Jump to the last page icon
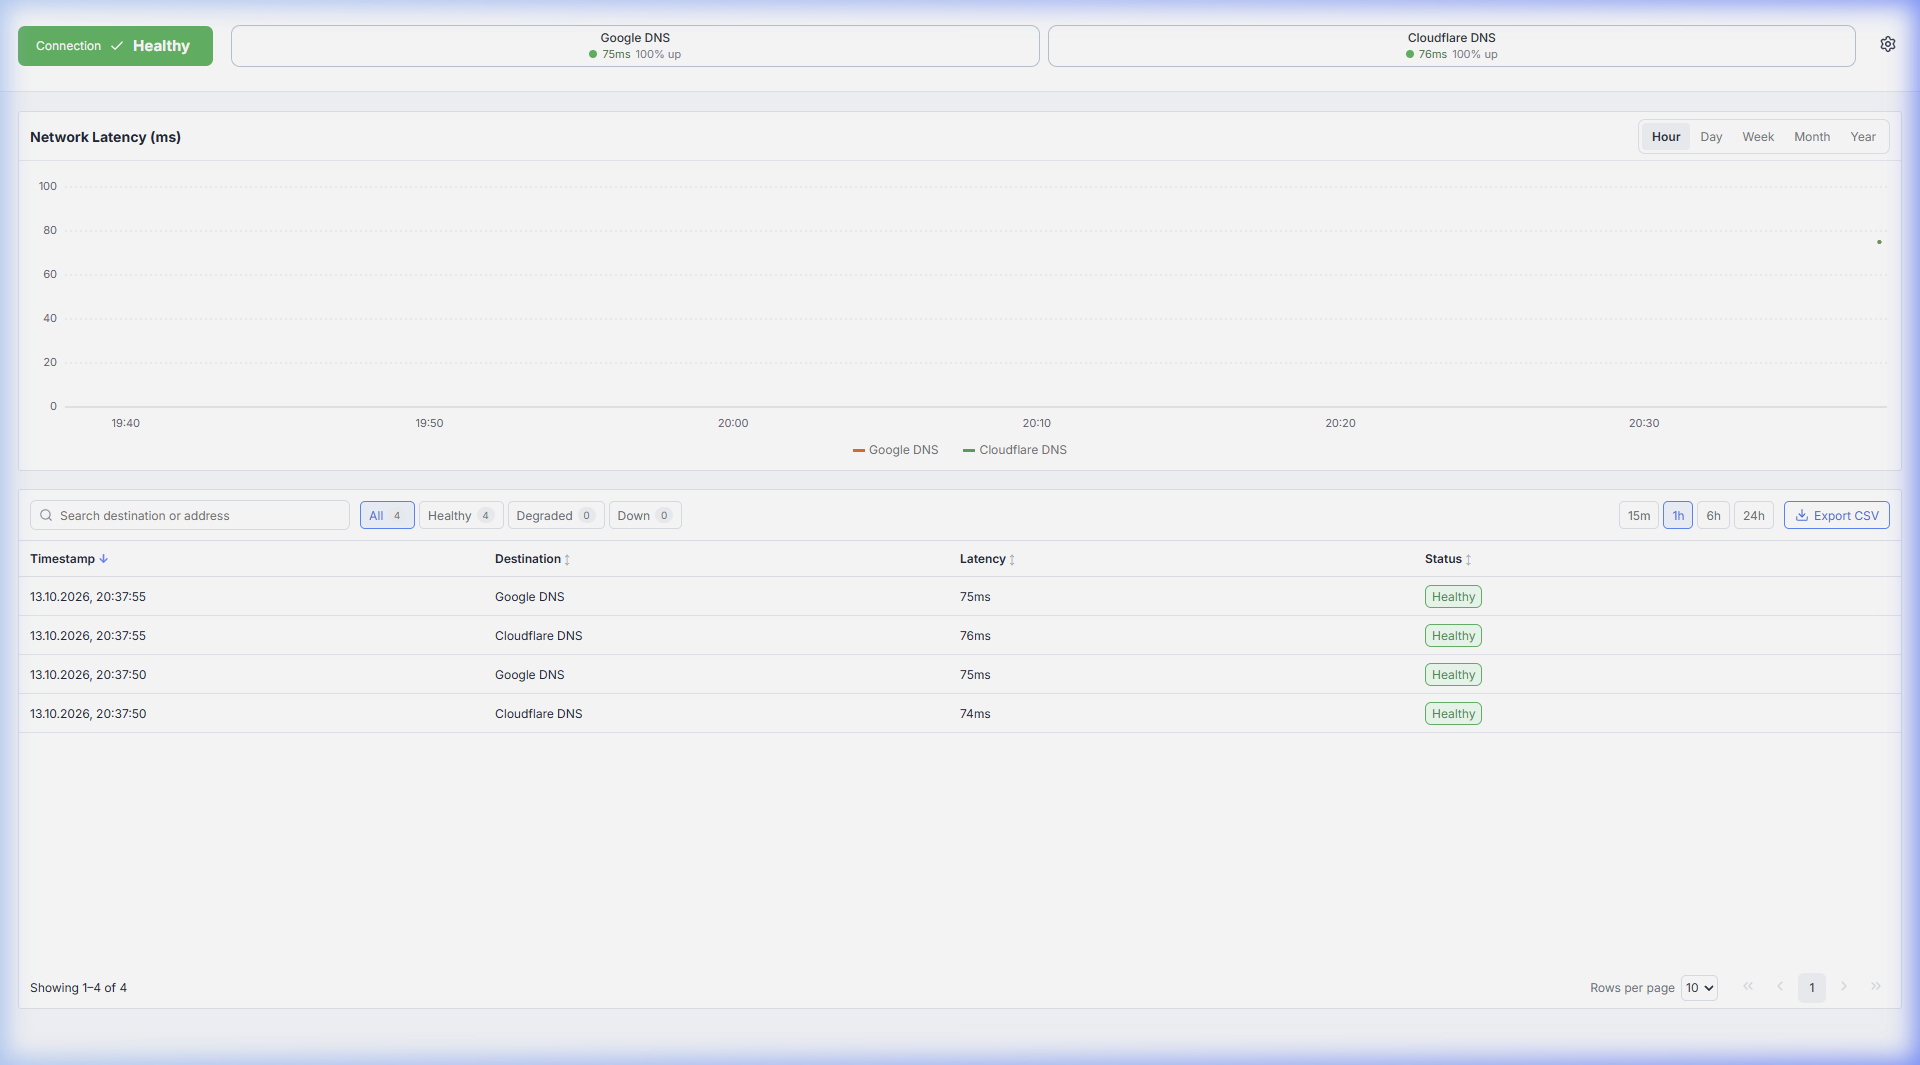Image resolution: width=1920 pixels, height=1065 pixels. (1876, 987)
